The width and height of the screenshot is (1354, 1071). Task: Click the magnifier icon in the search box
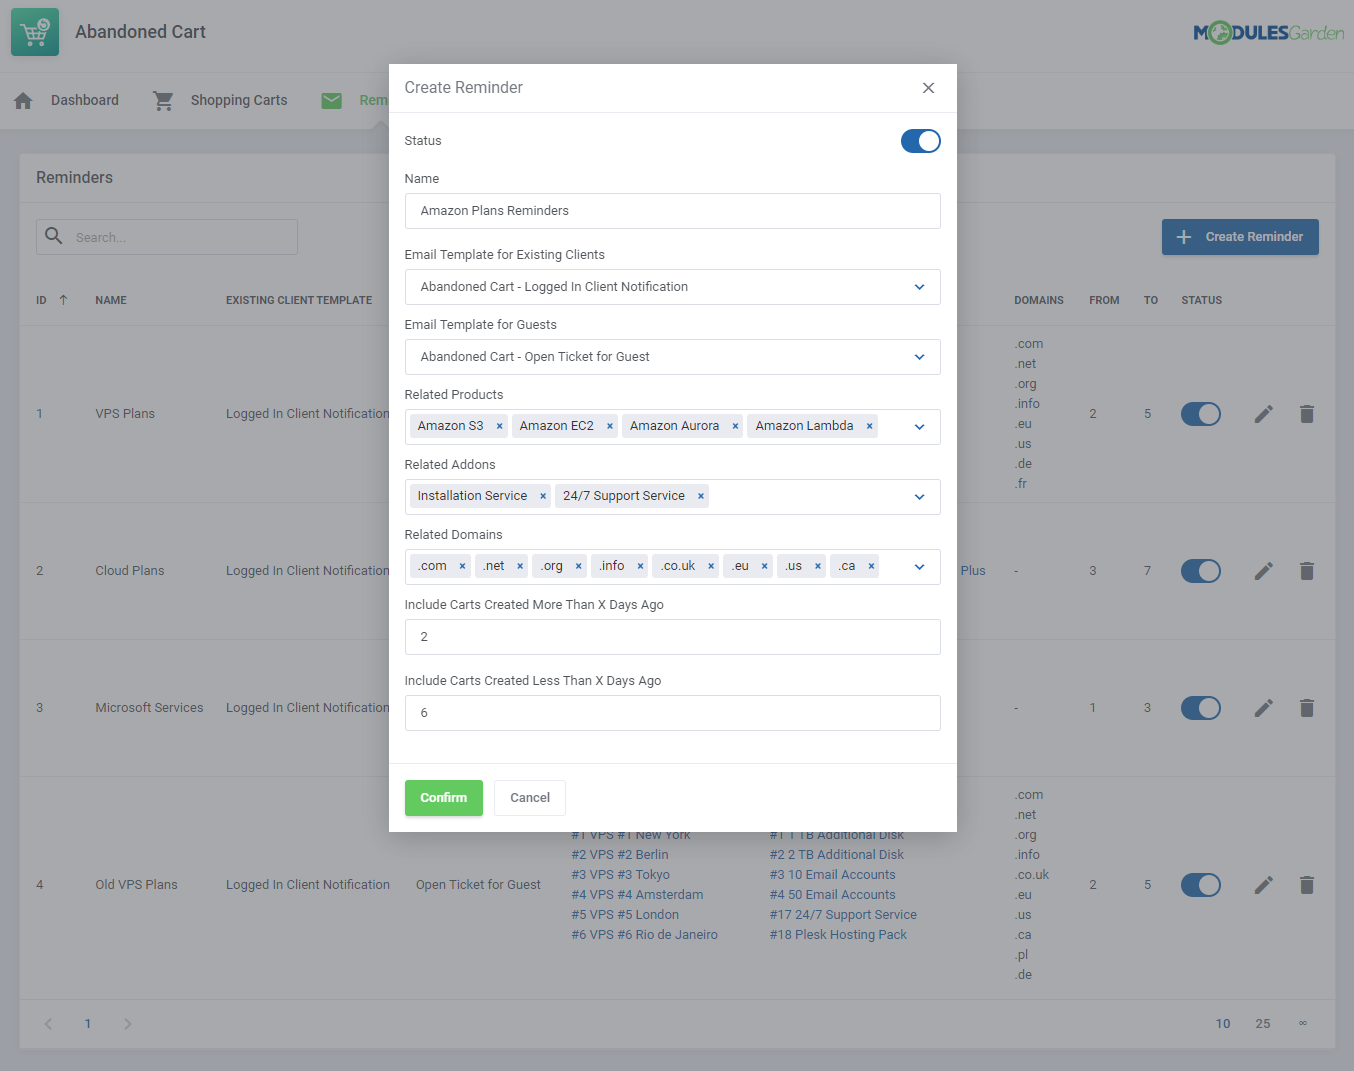[53, 237]
